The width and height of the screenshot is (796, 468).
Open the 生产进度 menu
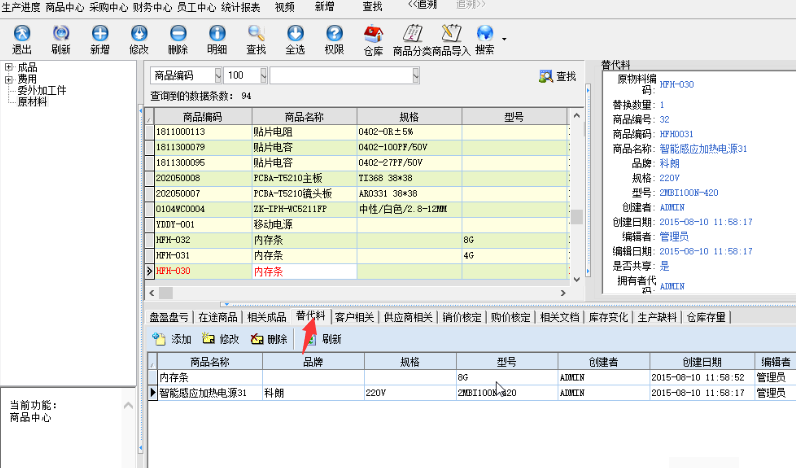[x=21, y=8]
